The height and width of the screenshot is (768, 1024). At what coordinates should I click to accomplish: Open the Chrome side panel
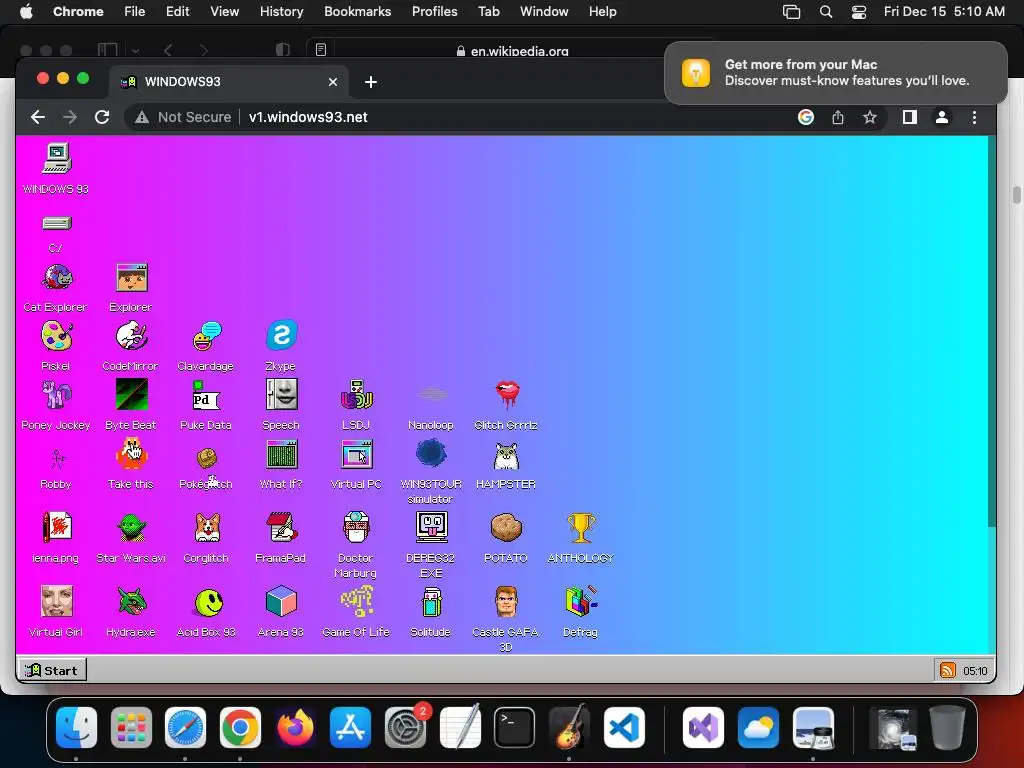[910, 117]
